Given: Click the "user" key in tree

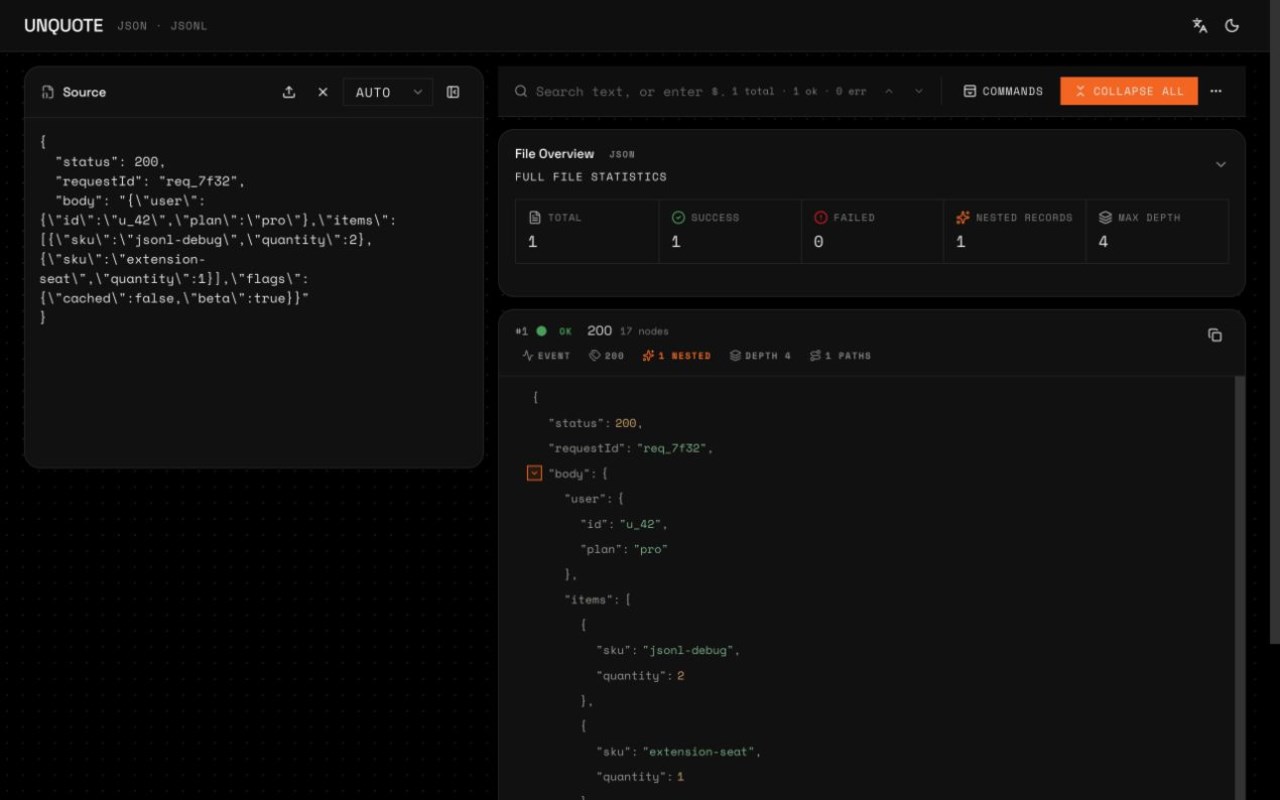Looking at the screenshot, I should click(587, 499).
